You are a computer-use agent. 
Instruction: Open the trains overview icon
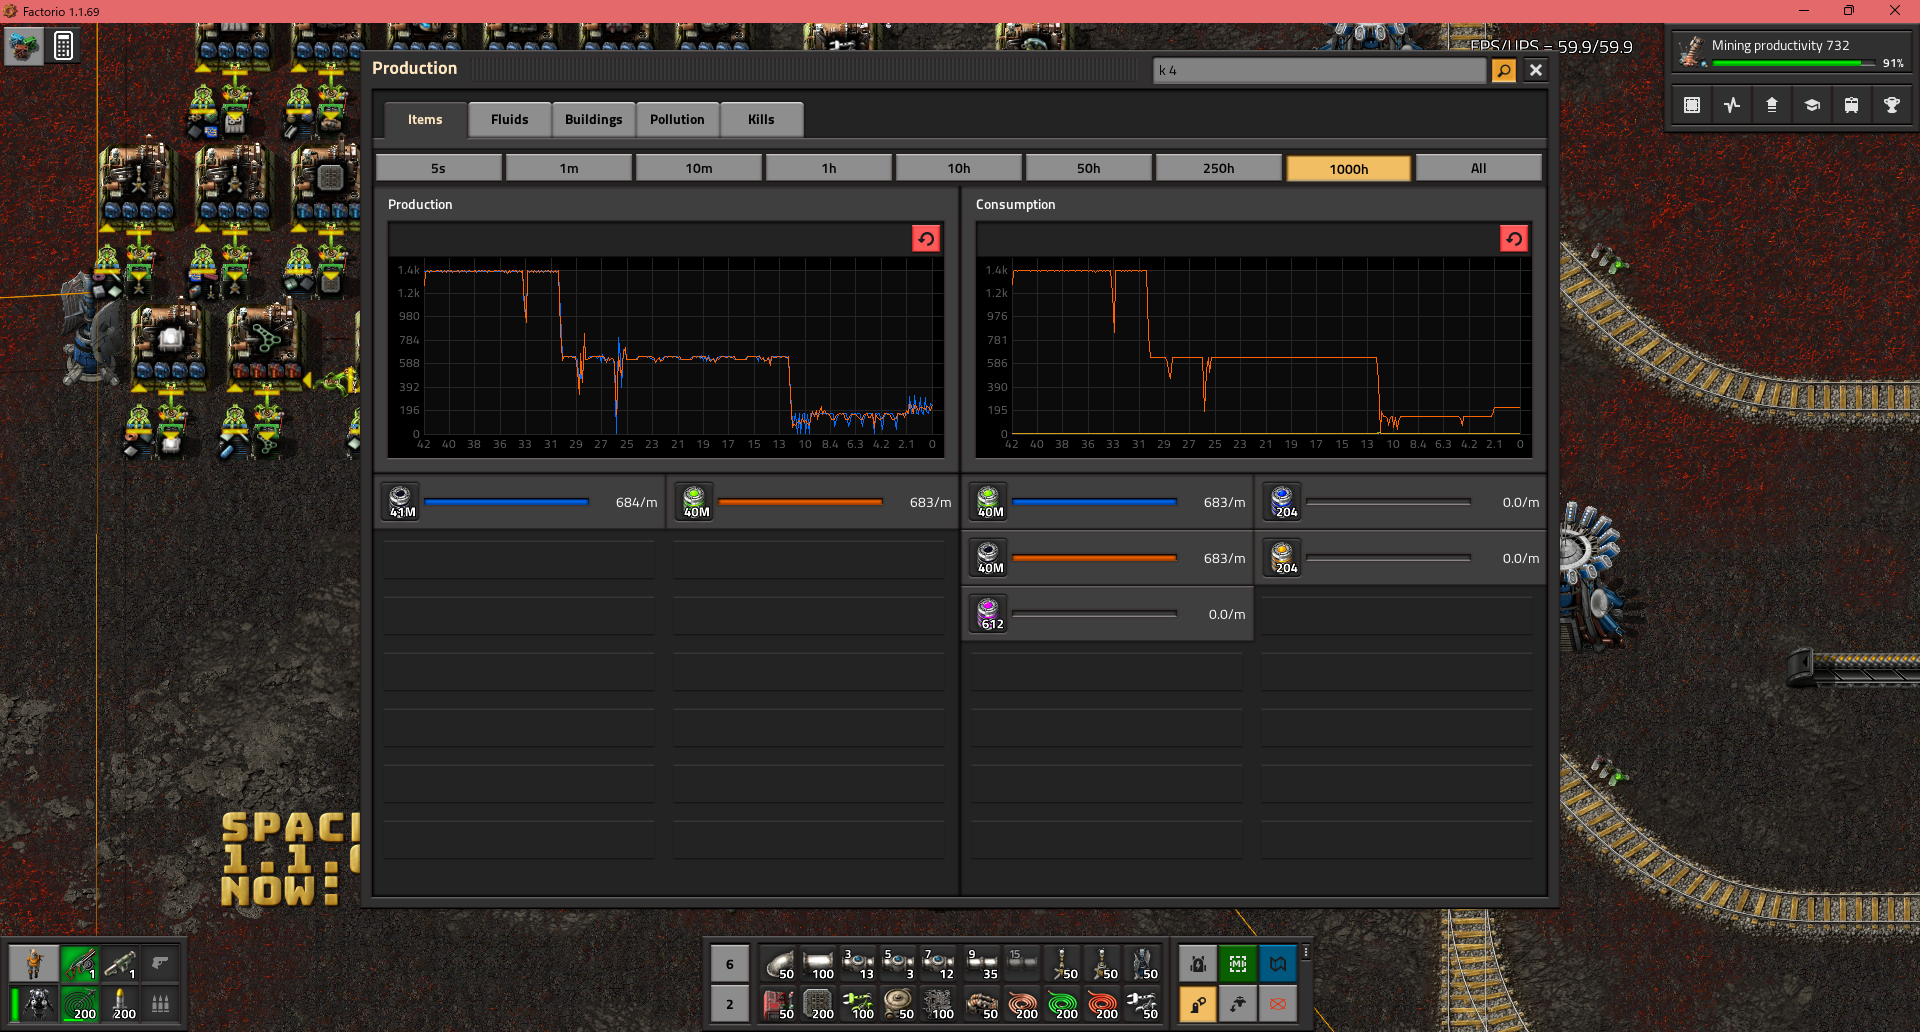point(1852,105)
